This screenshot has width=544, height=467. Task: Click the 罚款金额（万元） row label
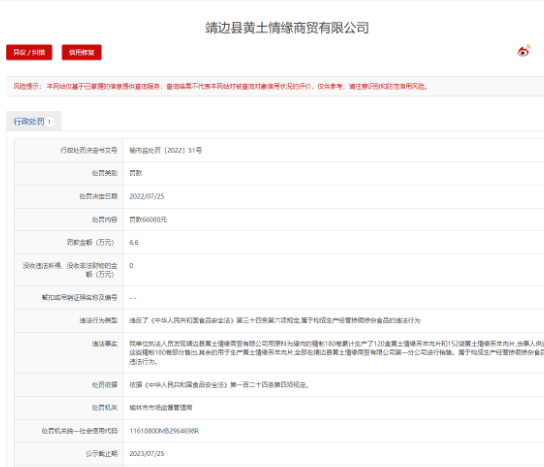point(90,243)
